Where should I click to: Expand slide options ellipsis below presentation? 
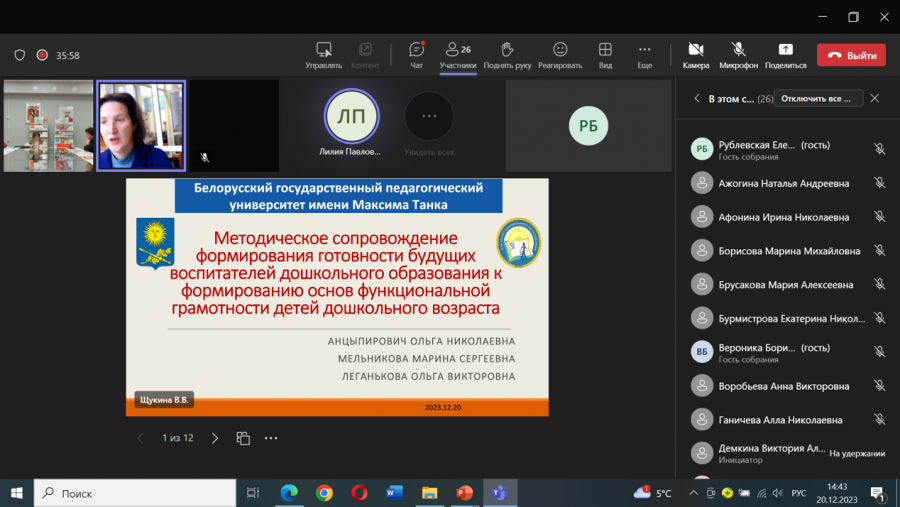pyautogui.click(x=271, y=438)
